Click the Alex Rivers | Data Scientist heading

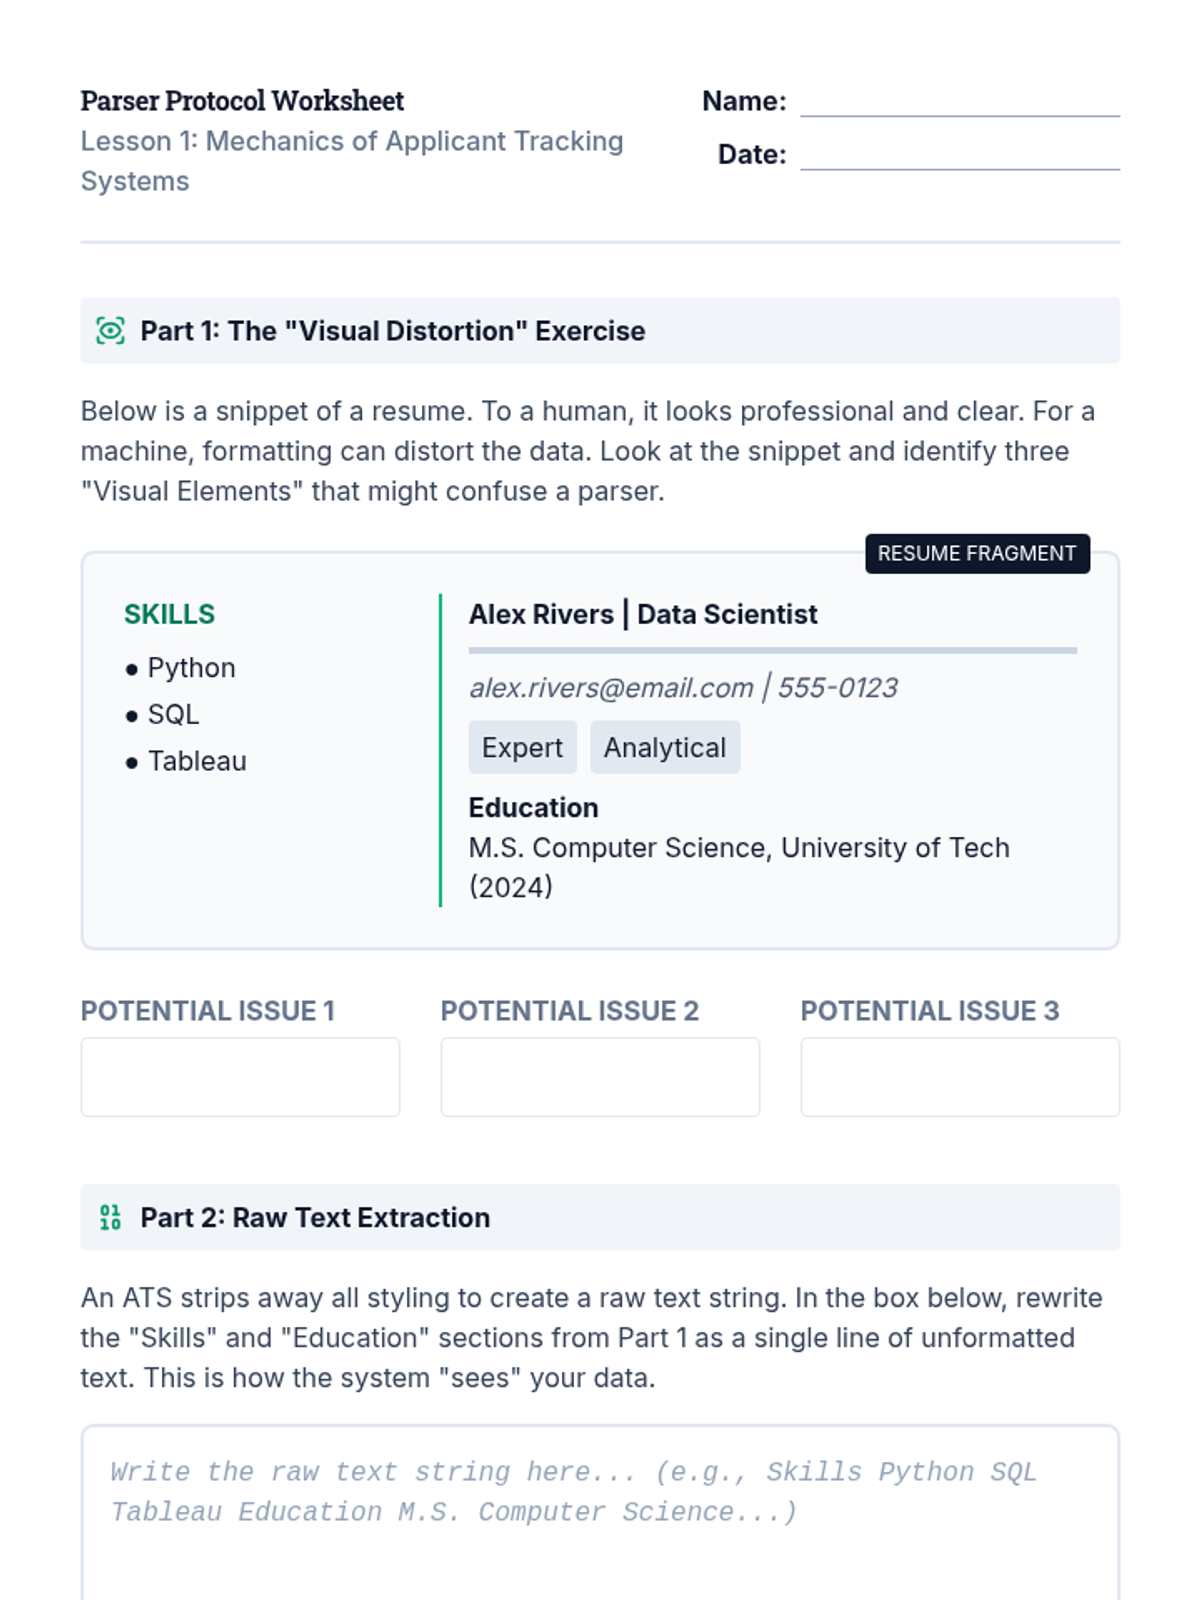click(x=643, y=614)
